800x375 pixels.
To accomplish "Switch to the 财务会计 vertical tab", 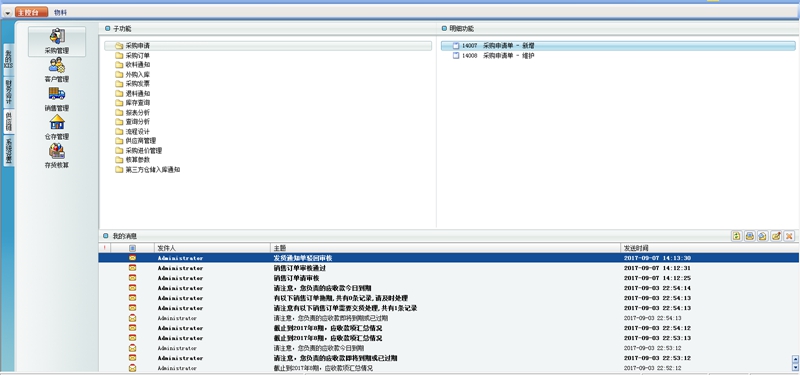I will 8,92.
